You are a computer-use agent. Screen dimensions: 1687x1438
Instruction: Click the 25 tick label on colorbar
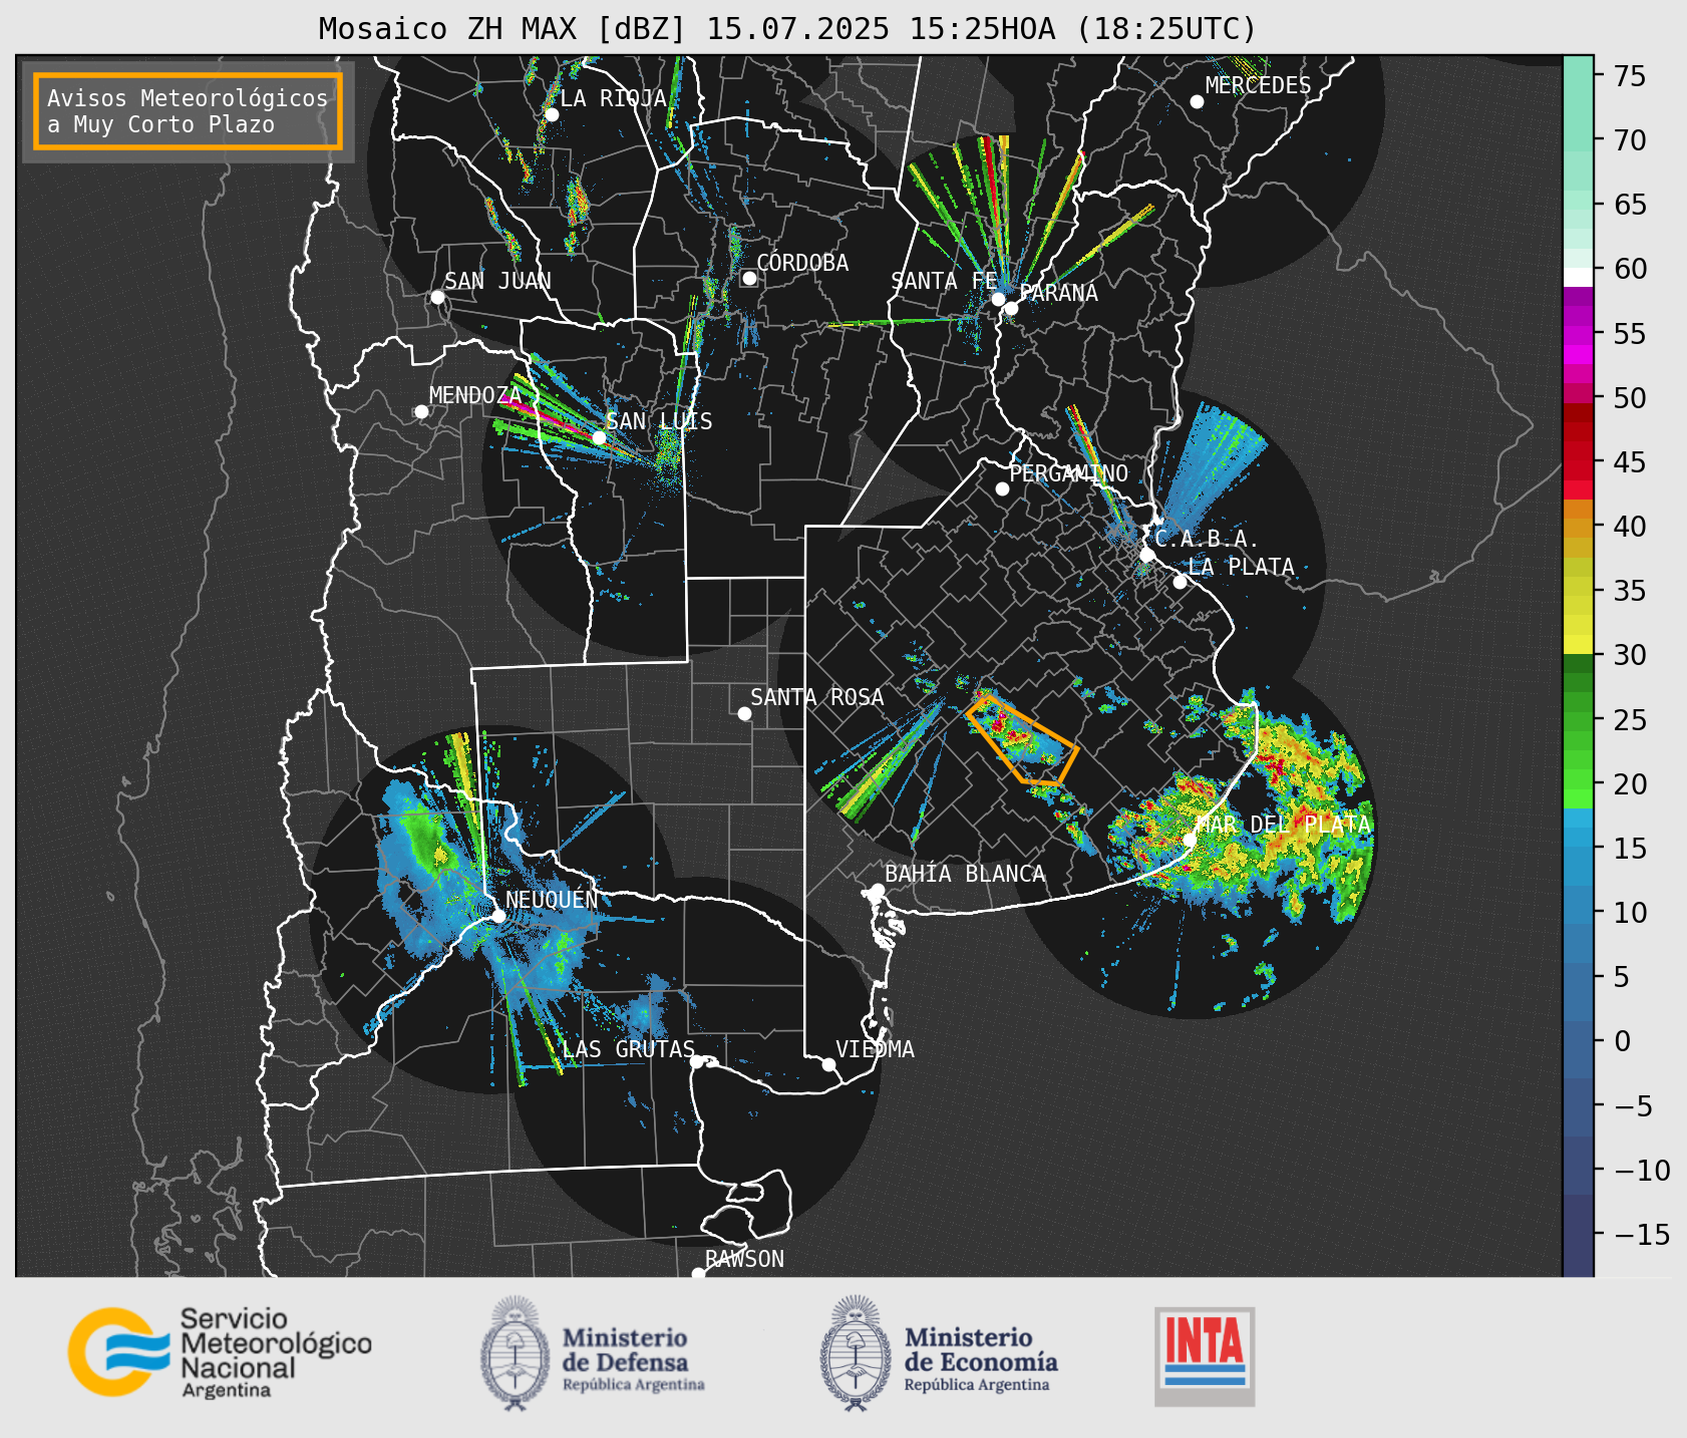[x=1629, y=720]
